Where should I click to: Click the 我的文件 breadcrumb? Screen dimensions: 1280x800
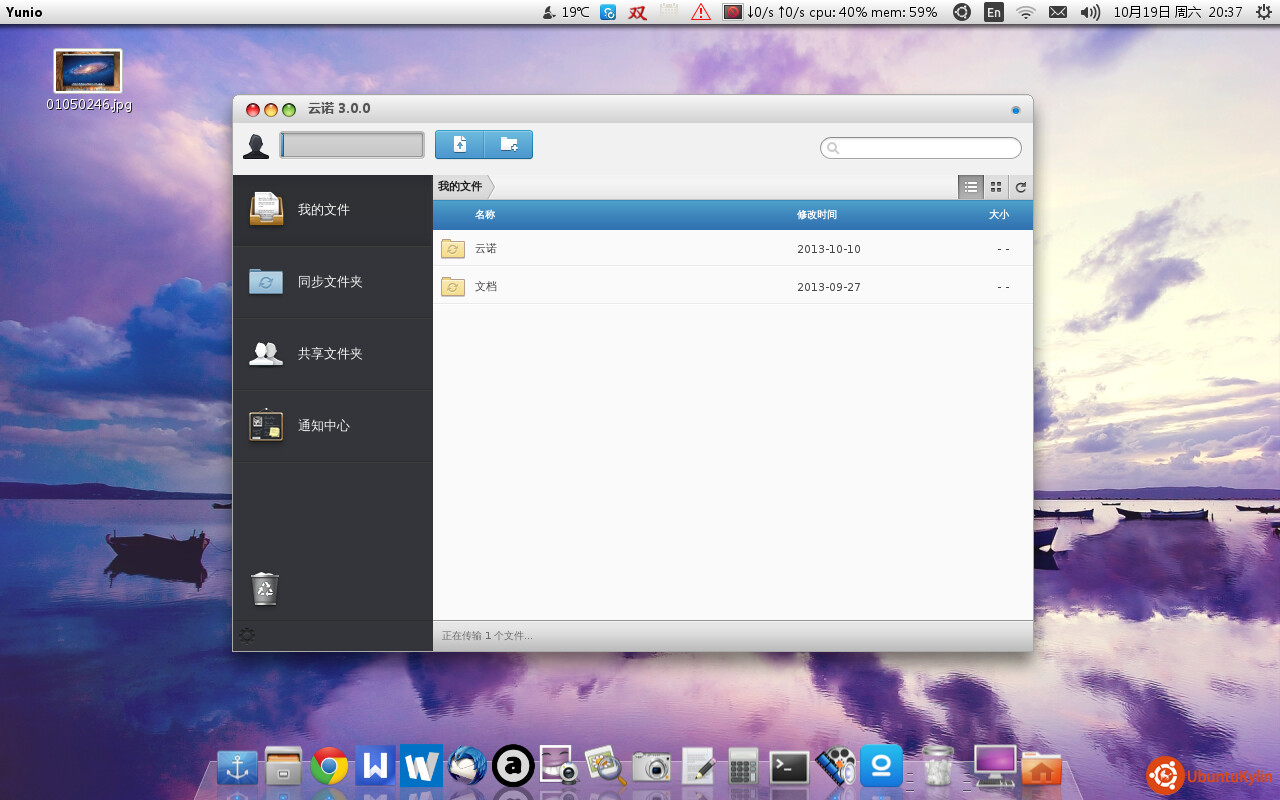pyautogui.click(x=460, y=187)
